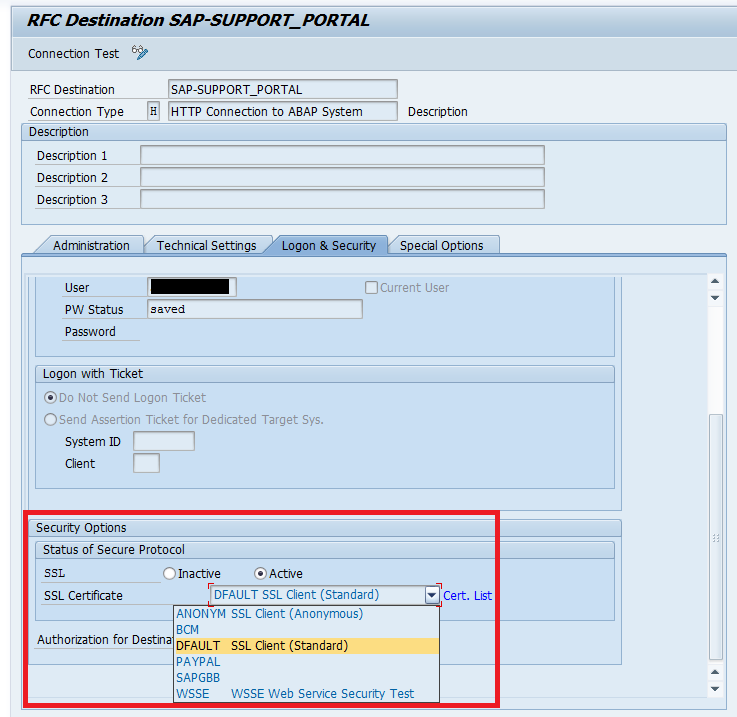The image size is (737, 717).
Task: Select Do Not Send Logon Ticket
Action: 50,398
